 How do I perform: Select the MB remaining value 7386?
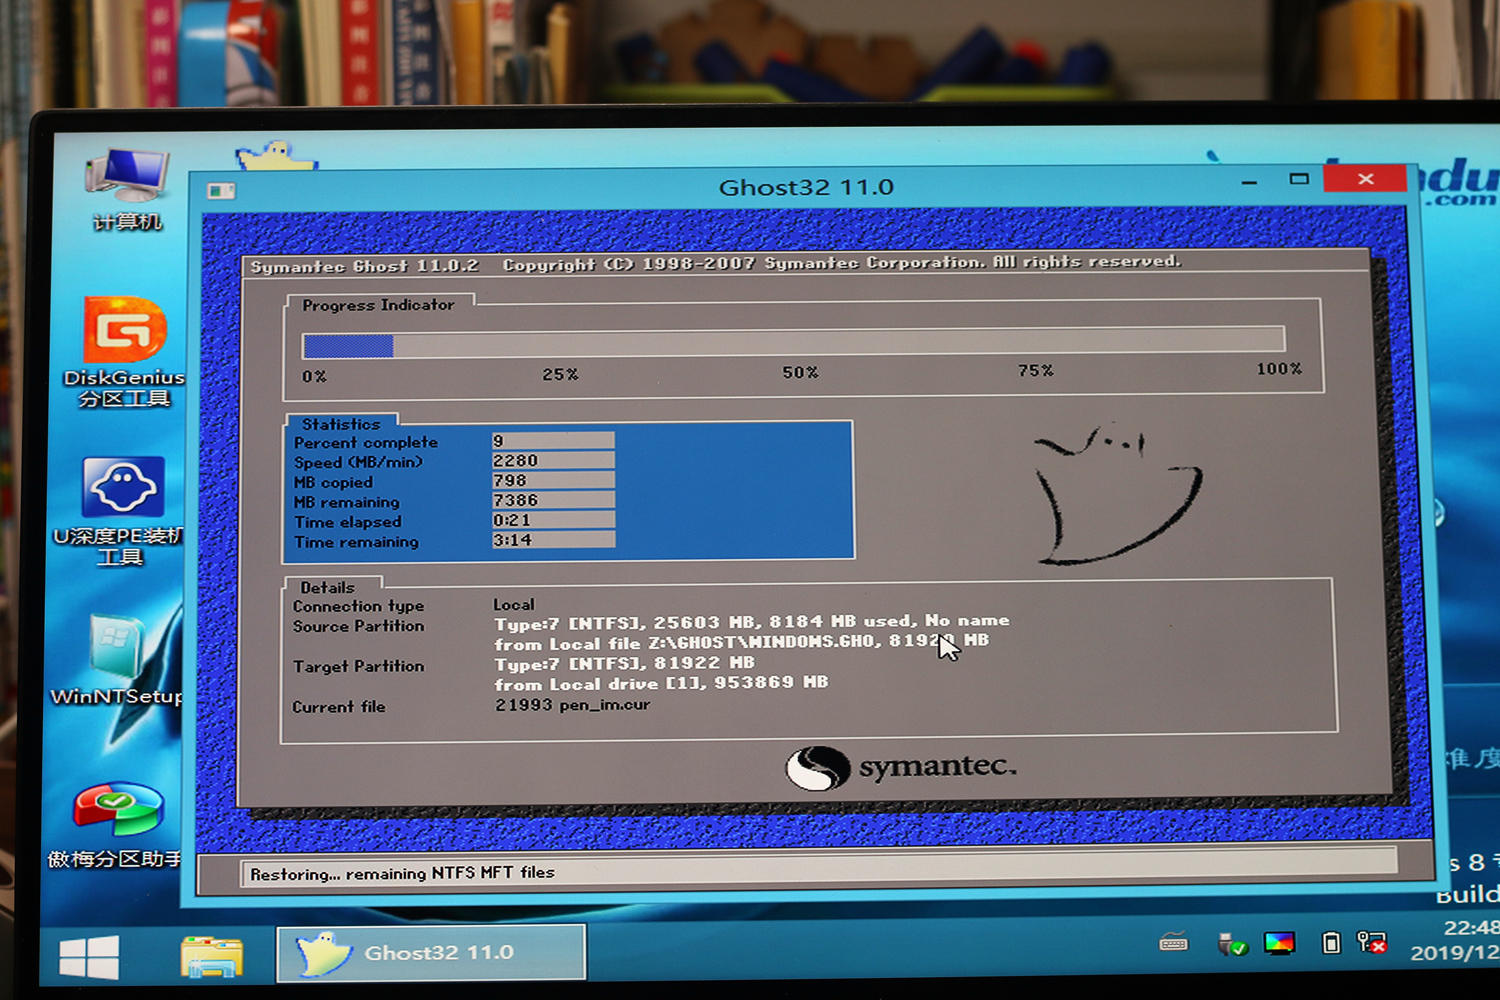553,501
